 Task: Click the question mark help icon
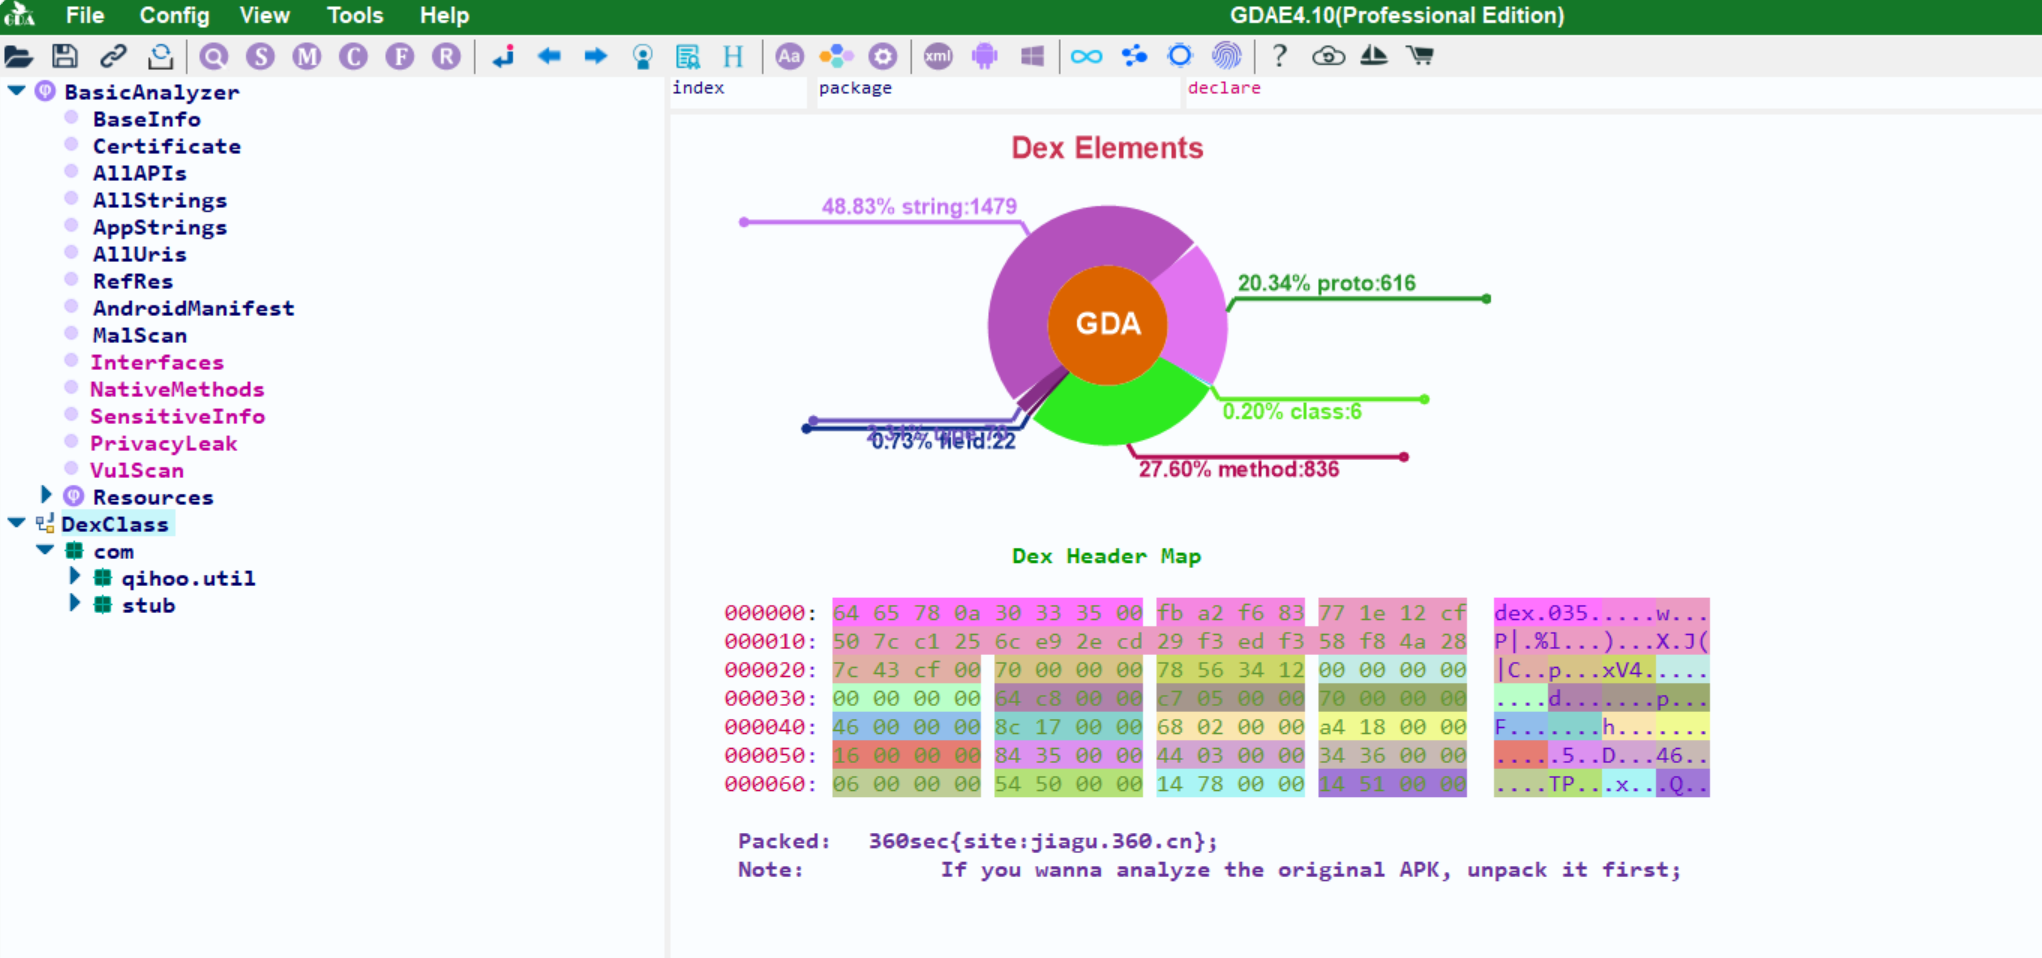(1279, 56)
